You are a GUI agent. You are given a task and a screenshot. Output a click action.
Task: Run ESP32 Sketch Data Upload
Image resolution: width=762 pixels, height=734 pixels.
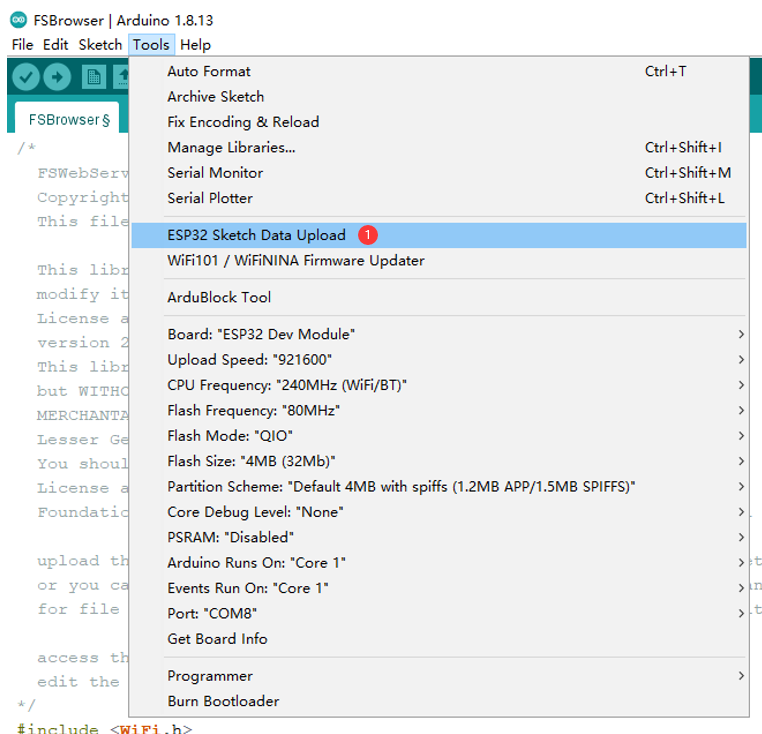tap(439, 235)
